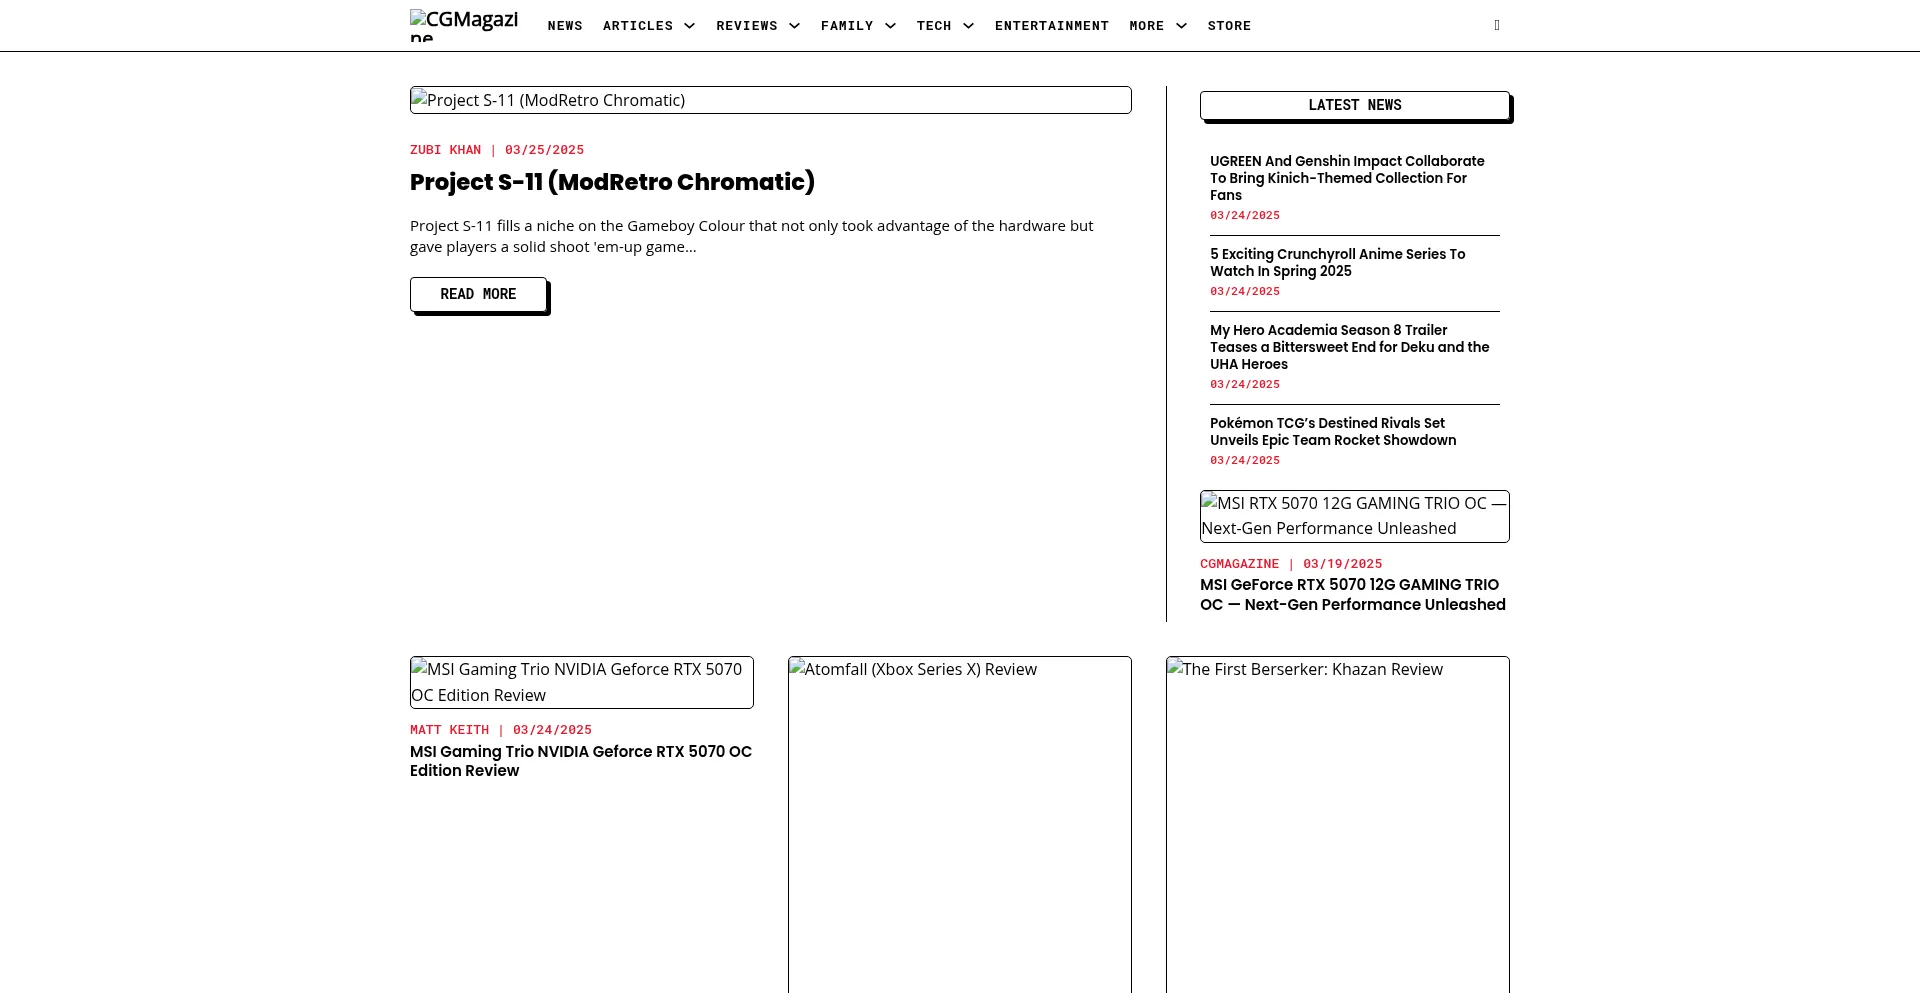Open the Project S-11 (ModRetro Chromatic) headline
The width and height of the screenshot is (1920, 993).
pyautogui.click(x=612, y=182)
